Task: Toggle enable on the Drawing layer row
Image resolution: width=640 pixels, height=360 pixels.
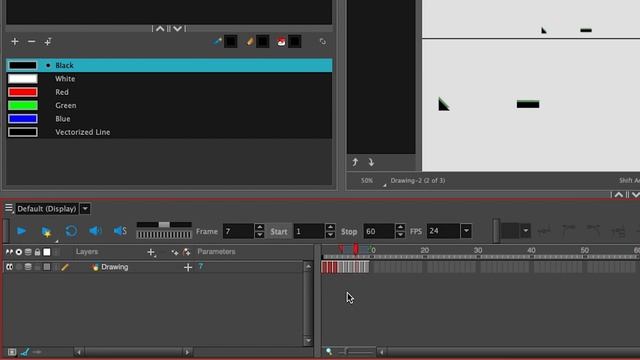Action: coord(28,267)
